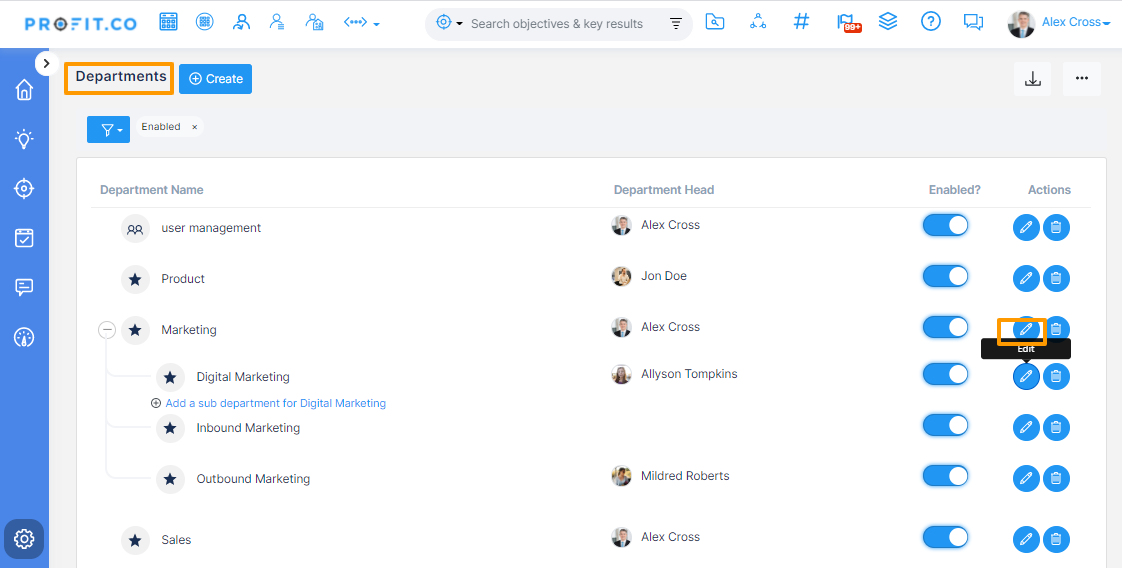Expand the left sidebar navigation arrow
Image resolution: width=1122 pixels, height=568 pixels.
click(46, 63)
